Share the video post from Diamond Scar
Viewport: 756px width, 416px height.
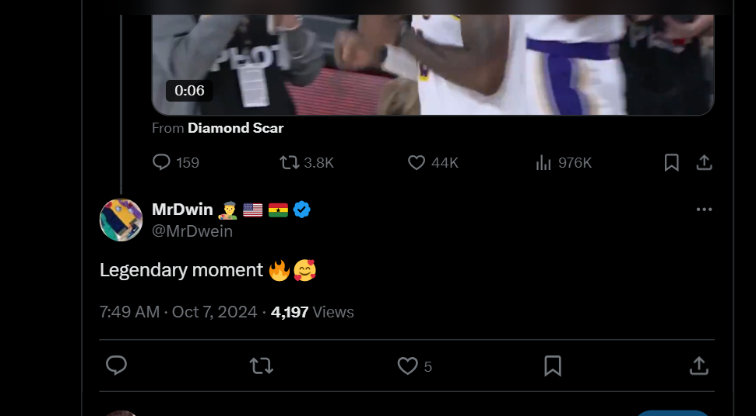(704, 162)
